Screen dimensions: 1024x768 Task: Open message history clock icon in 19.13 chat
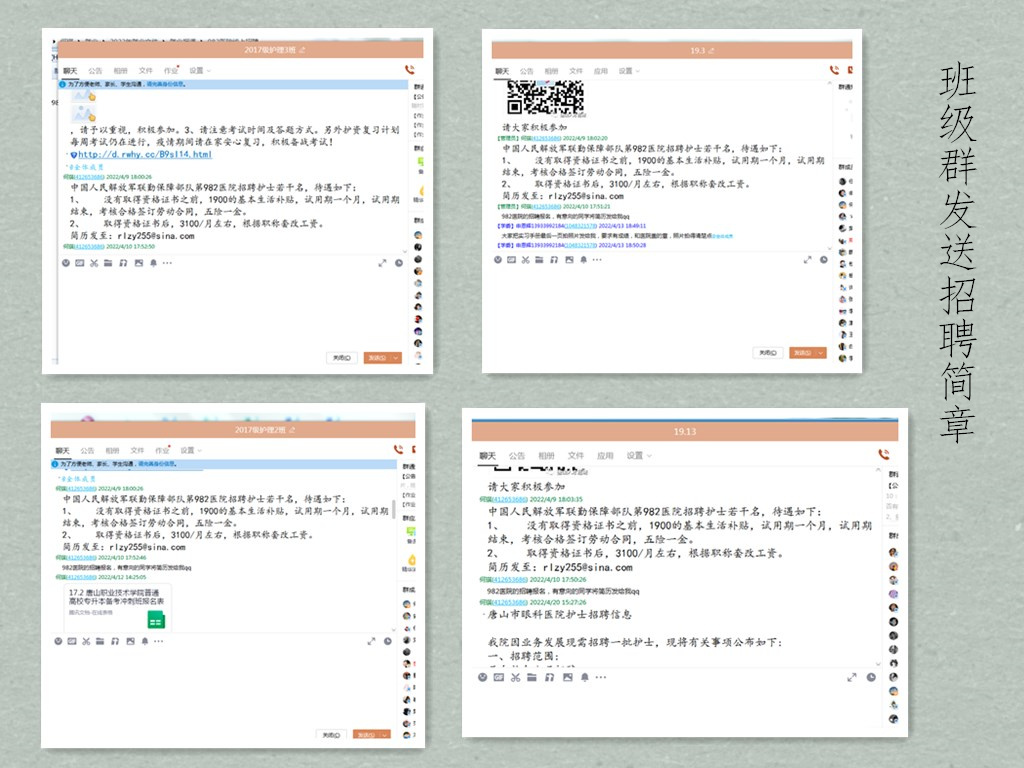pos(871,677)
